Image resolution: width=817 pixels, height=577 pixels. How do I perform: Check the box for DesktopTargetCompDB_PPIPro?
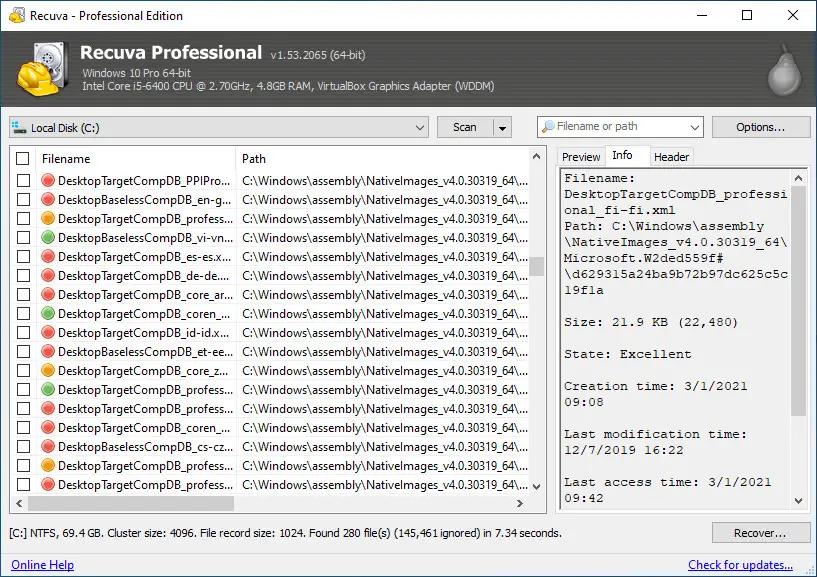click(23, 181)
